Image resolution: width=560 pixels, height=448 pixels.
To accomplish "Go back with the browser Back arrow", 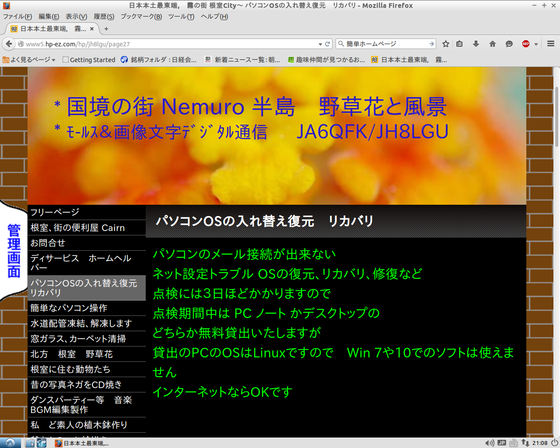I will click(x=9, y=44).
